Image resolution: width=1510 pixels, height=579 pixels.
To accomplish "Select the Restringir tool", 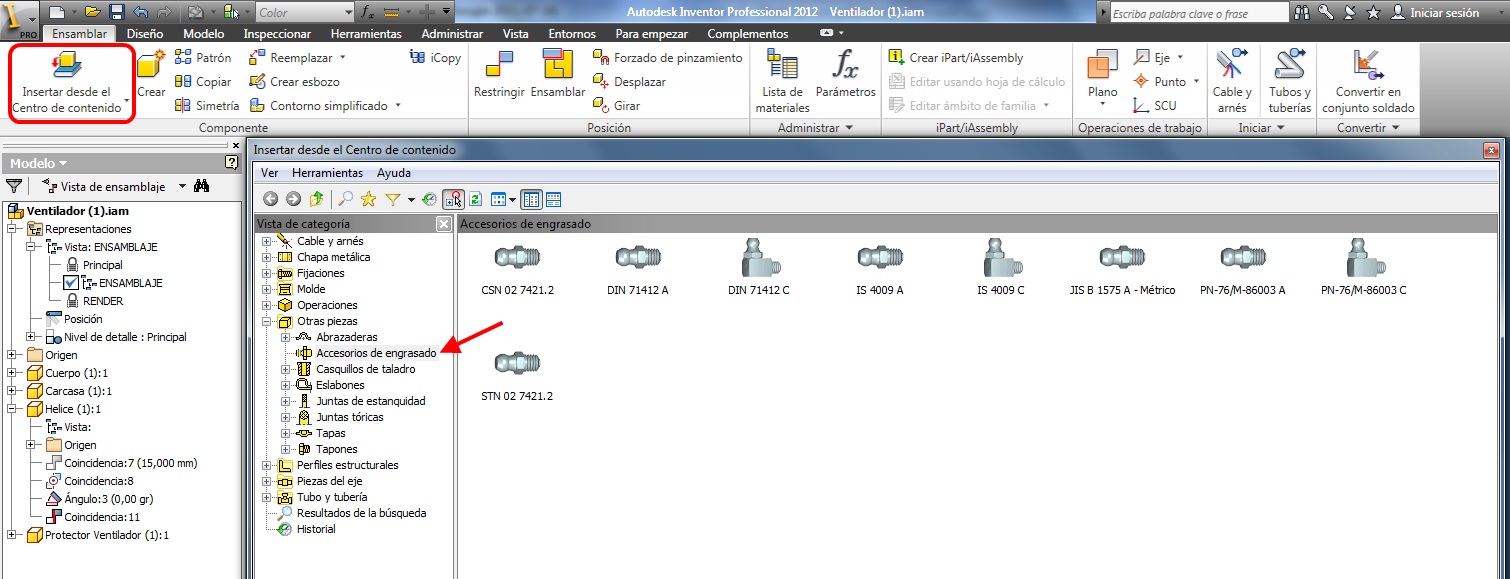I will pos(499,74).
